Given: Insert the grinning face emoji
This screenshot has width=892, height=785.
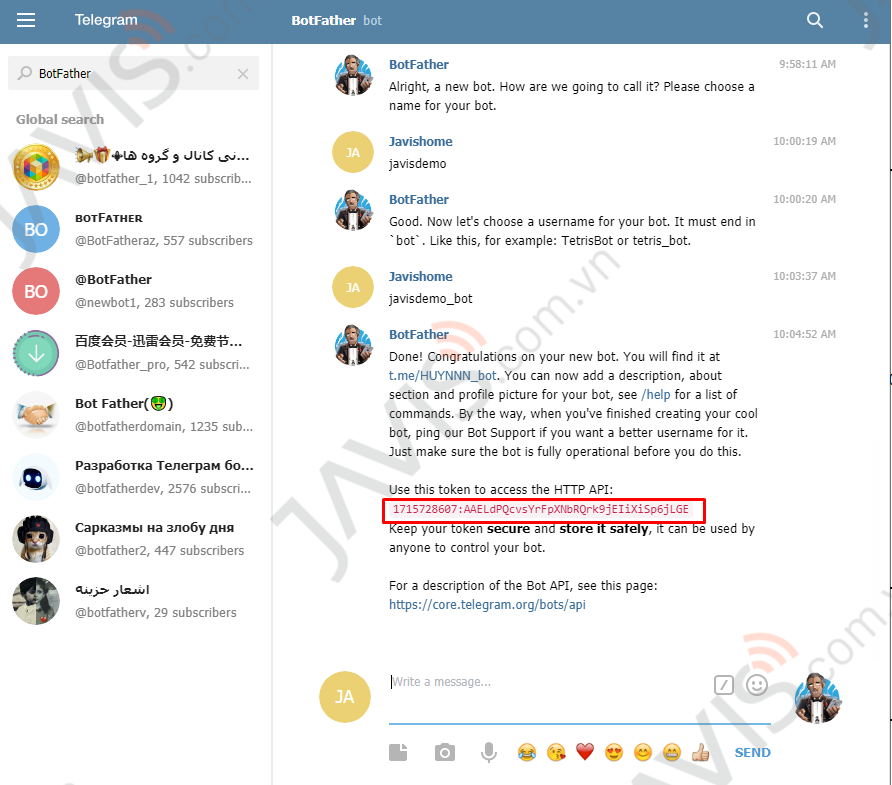Looking at the screenshot, I should (x=672, y=753).
